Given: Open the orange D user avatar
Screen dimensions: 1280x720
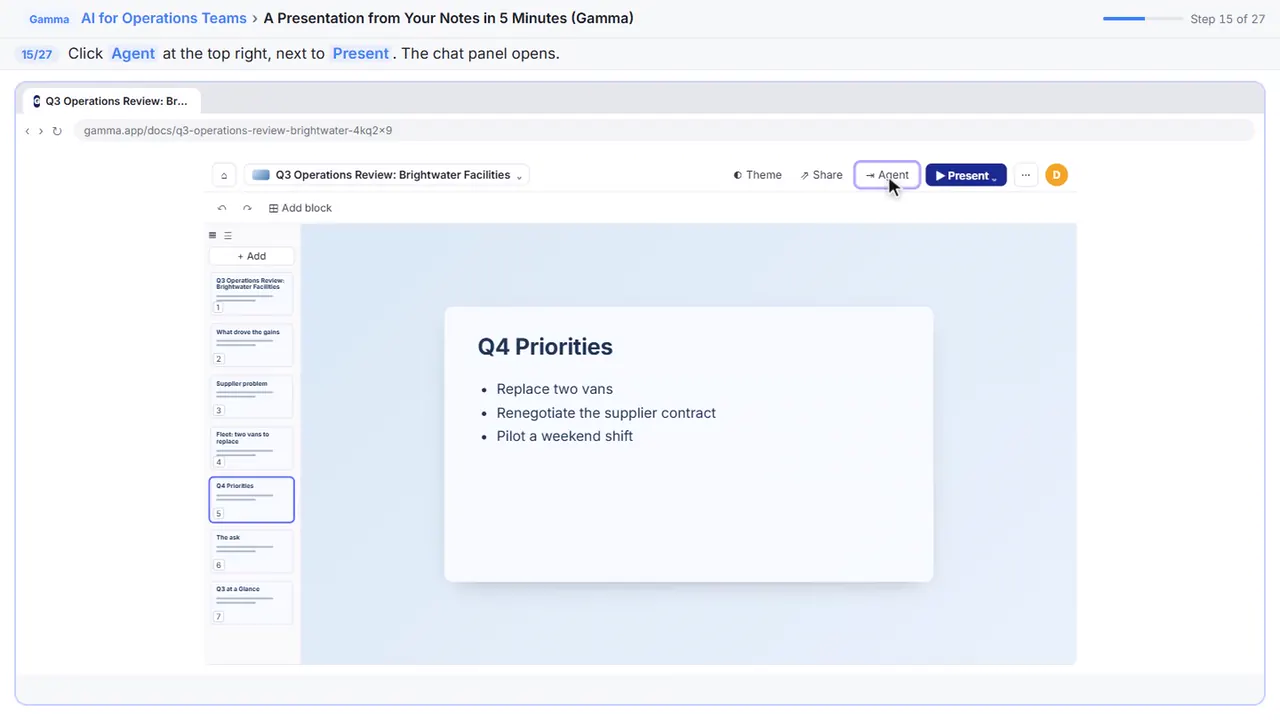Looking at the screenshot, I should click(1056, 175).
